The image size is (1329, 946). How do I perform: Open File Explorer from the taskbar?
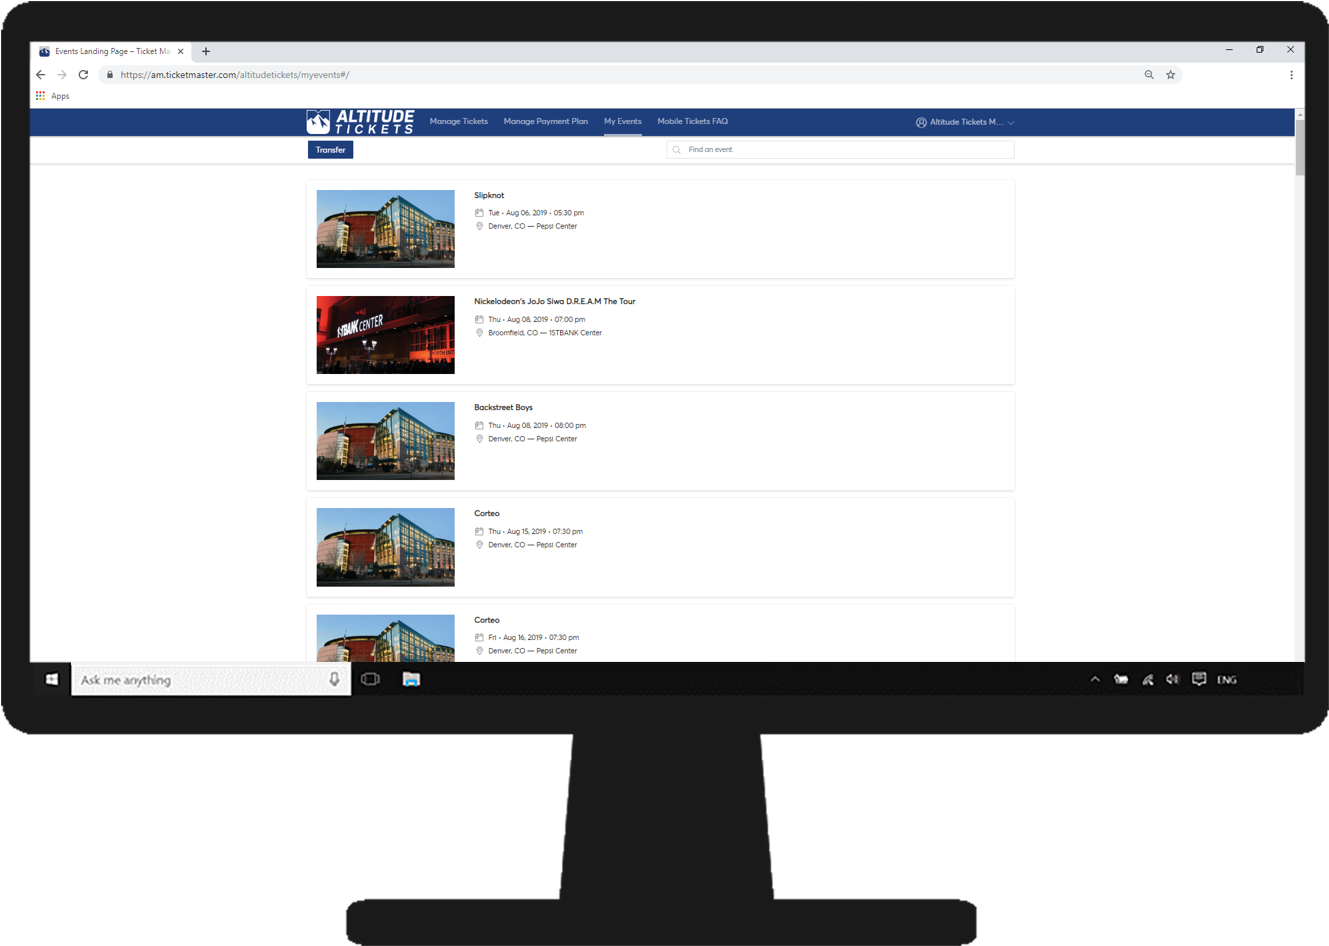(411, 680)
